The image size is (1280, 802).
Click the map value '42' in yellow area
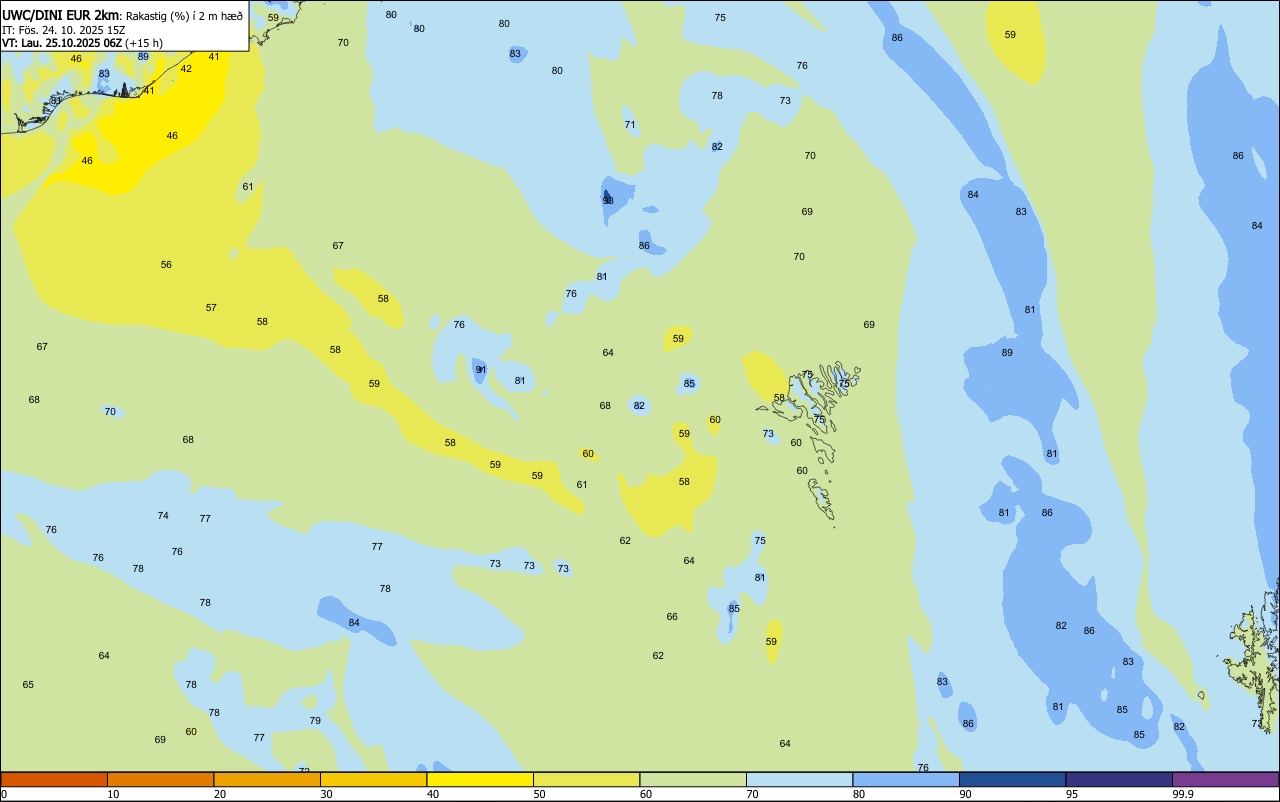pos(186,69)
